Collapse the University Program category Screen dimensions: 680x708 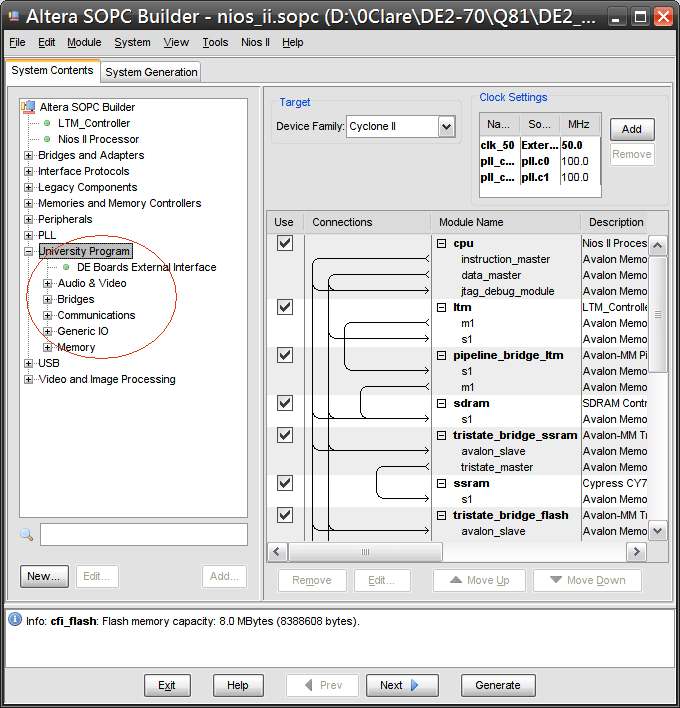[x=28, y=252]
